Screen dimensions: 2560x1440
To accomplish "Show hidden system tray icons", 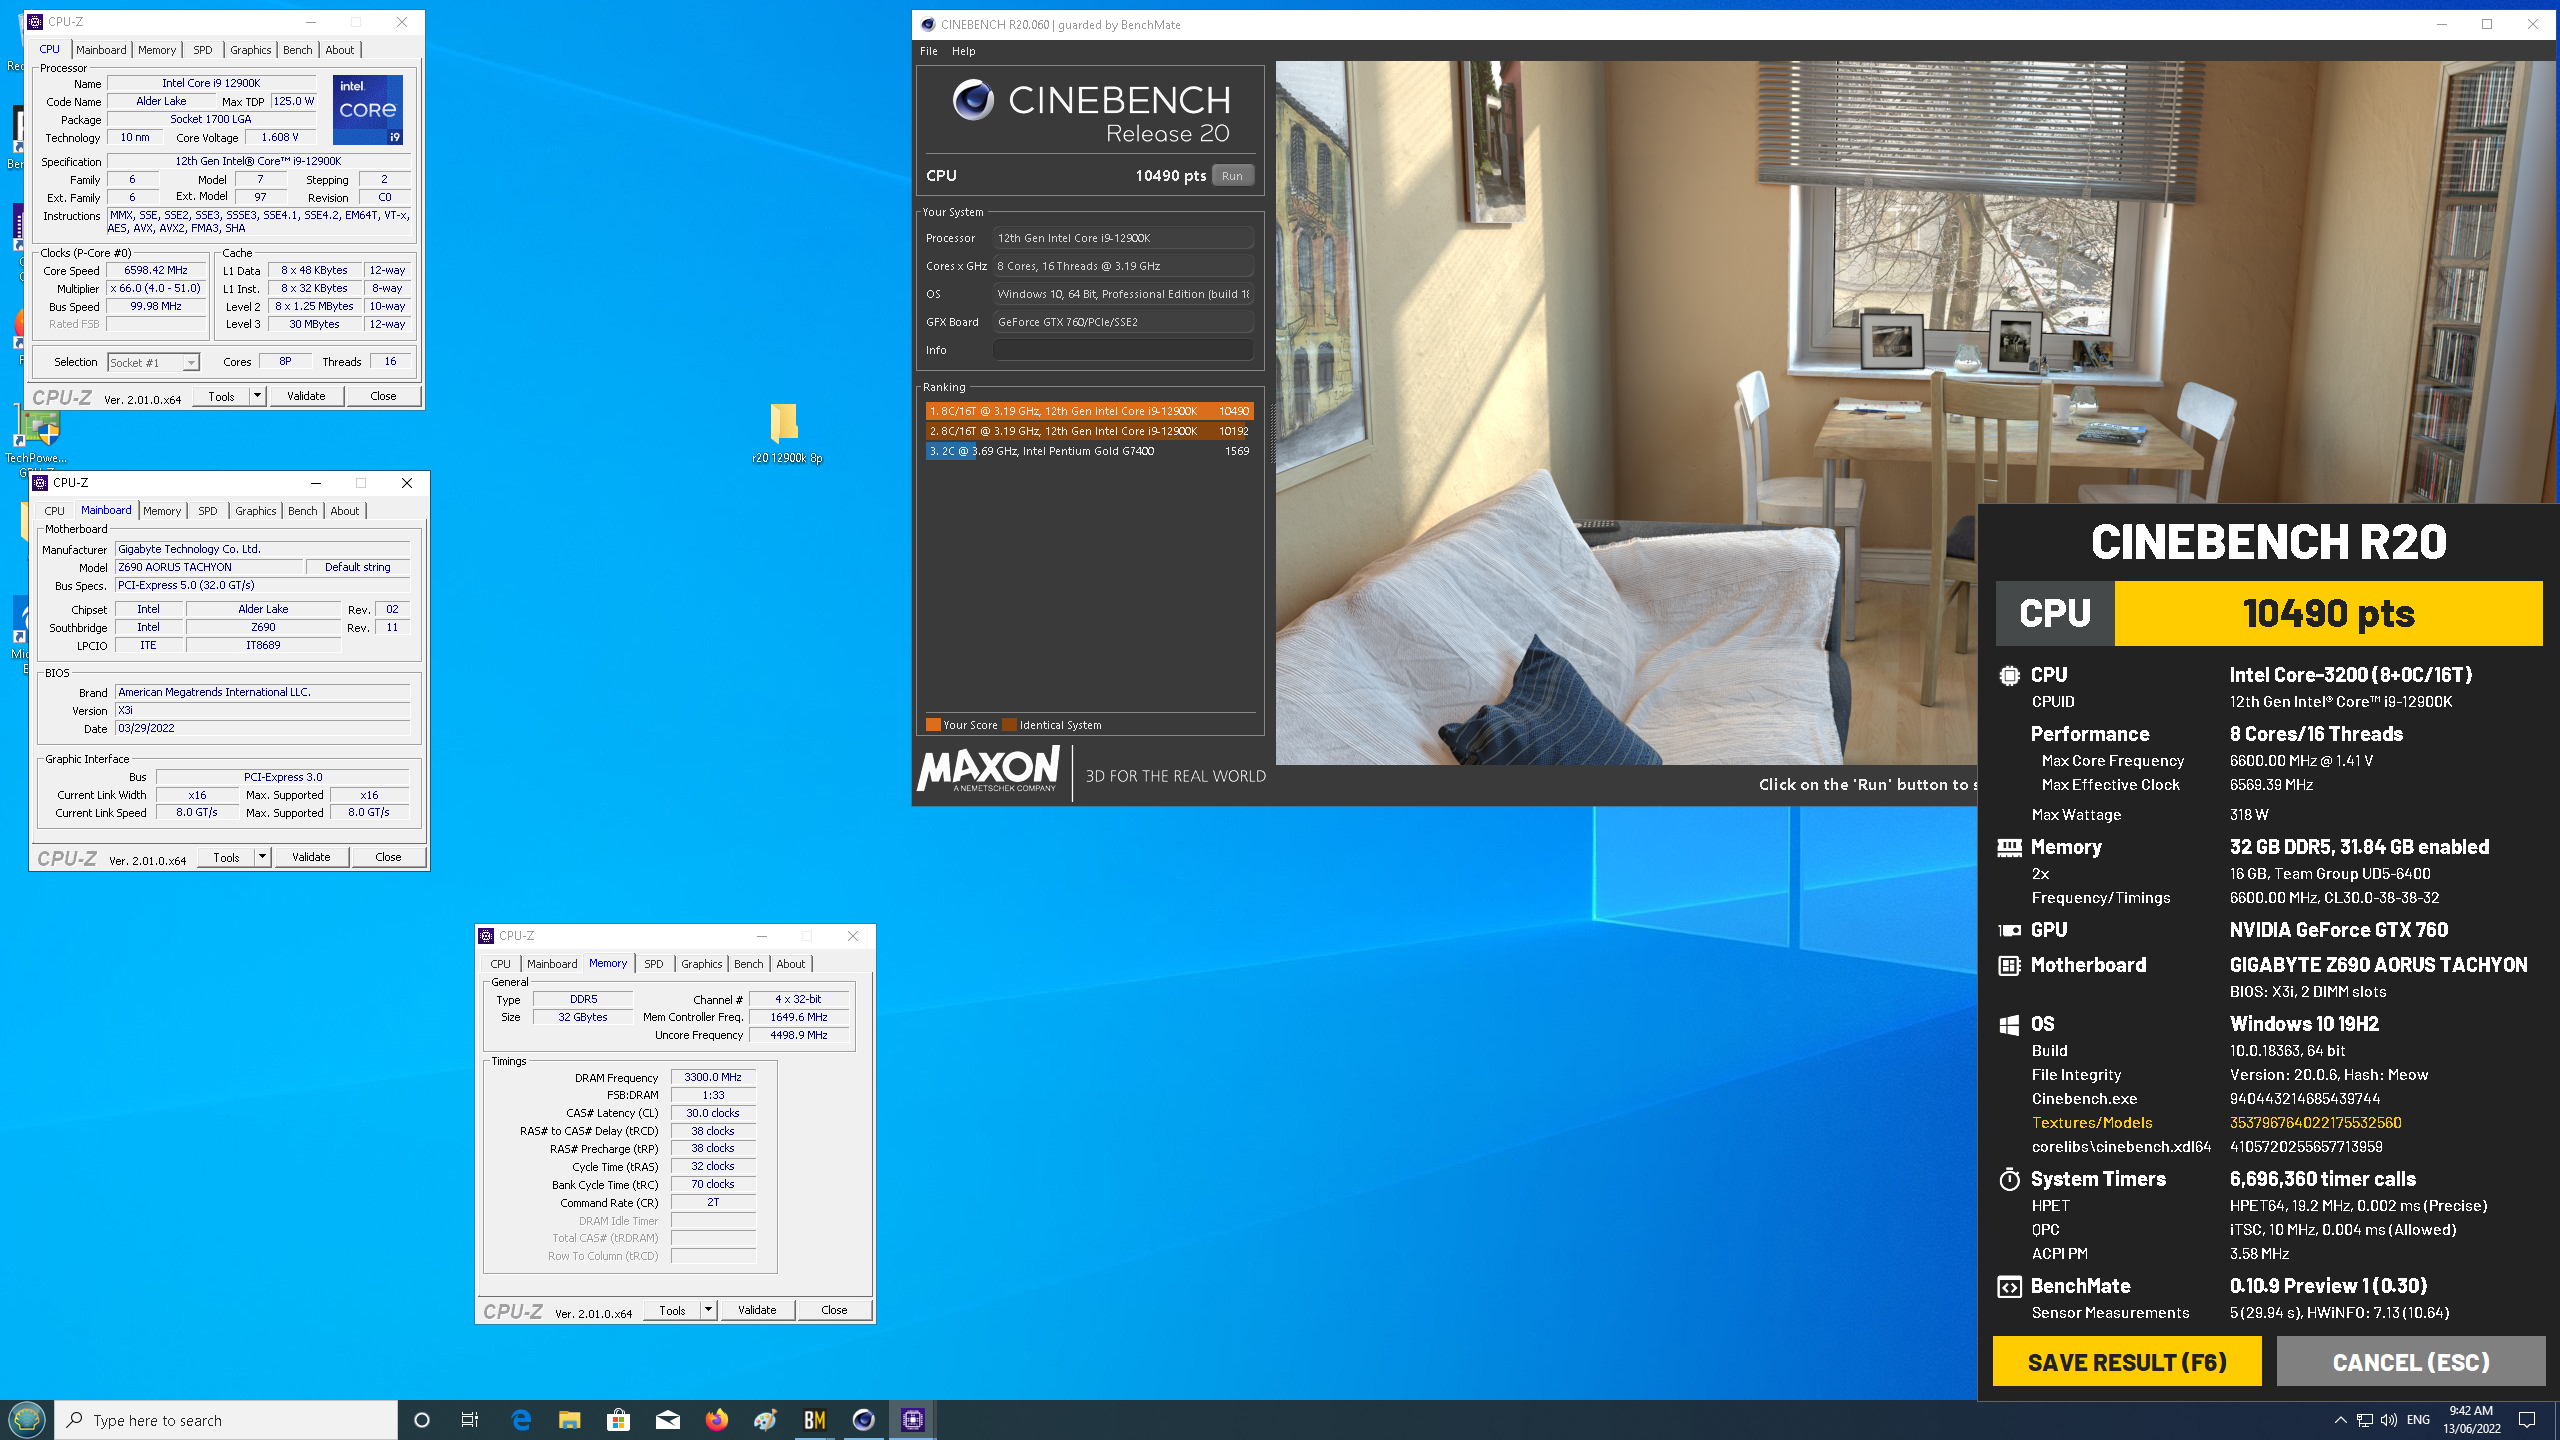I will point(2340,1420).
